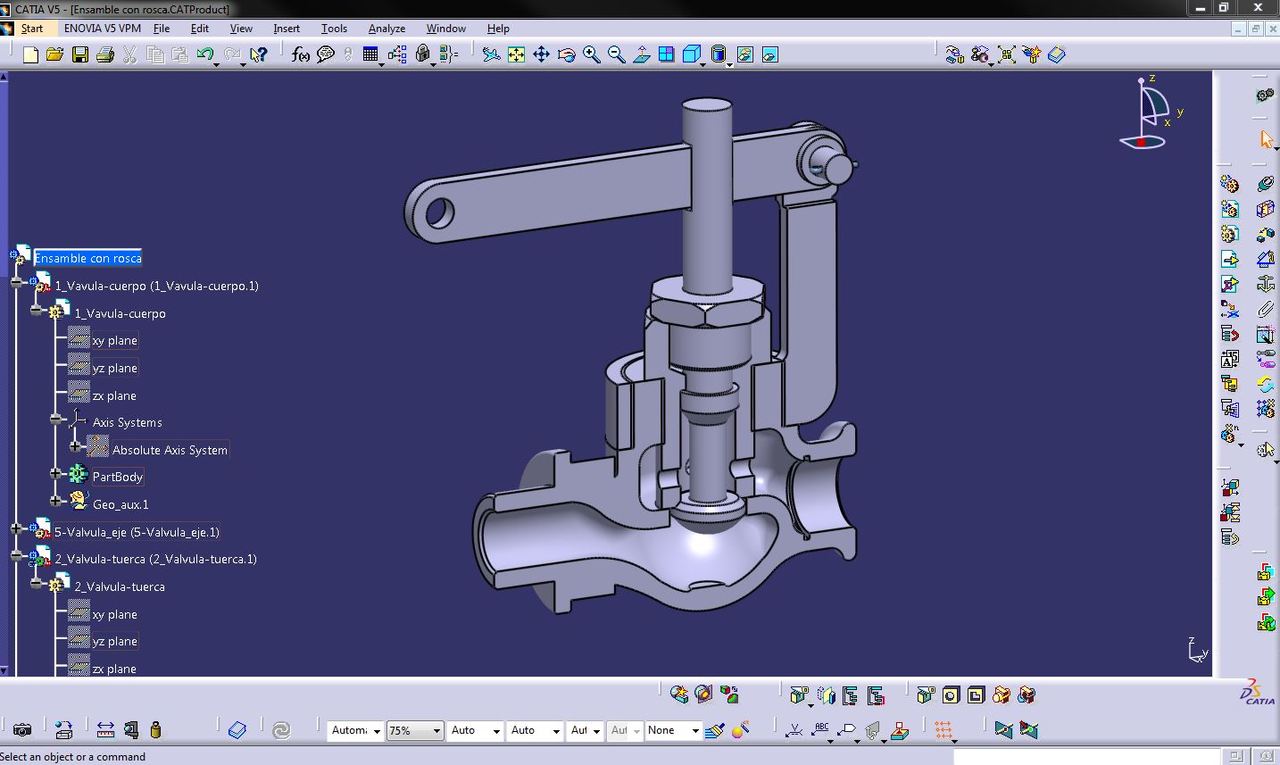Click the Shading view mode cylinder icon
The width and height of the screenshot is (1280, 765).
pos(718,55)
